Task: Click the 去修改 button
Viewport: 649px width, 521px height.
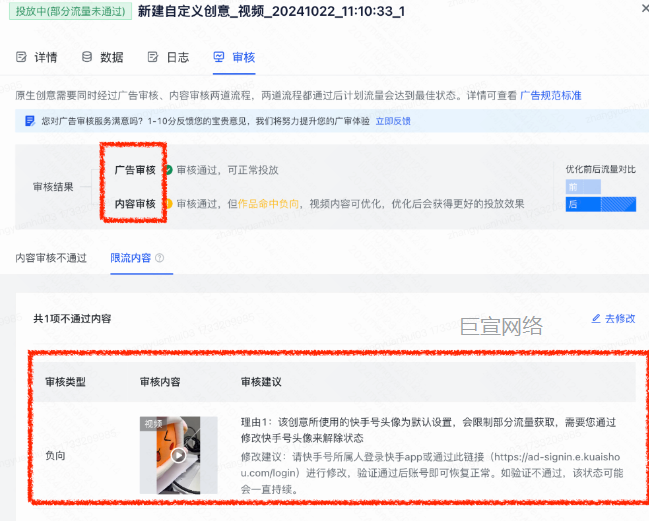Action: point(613,319)
